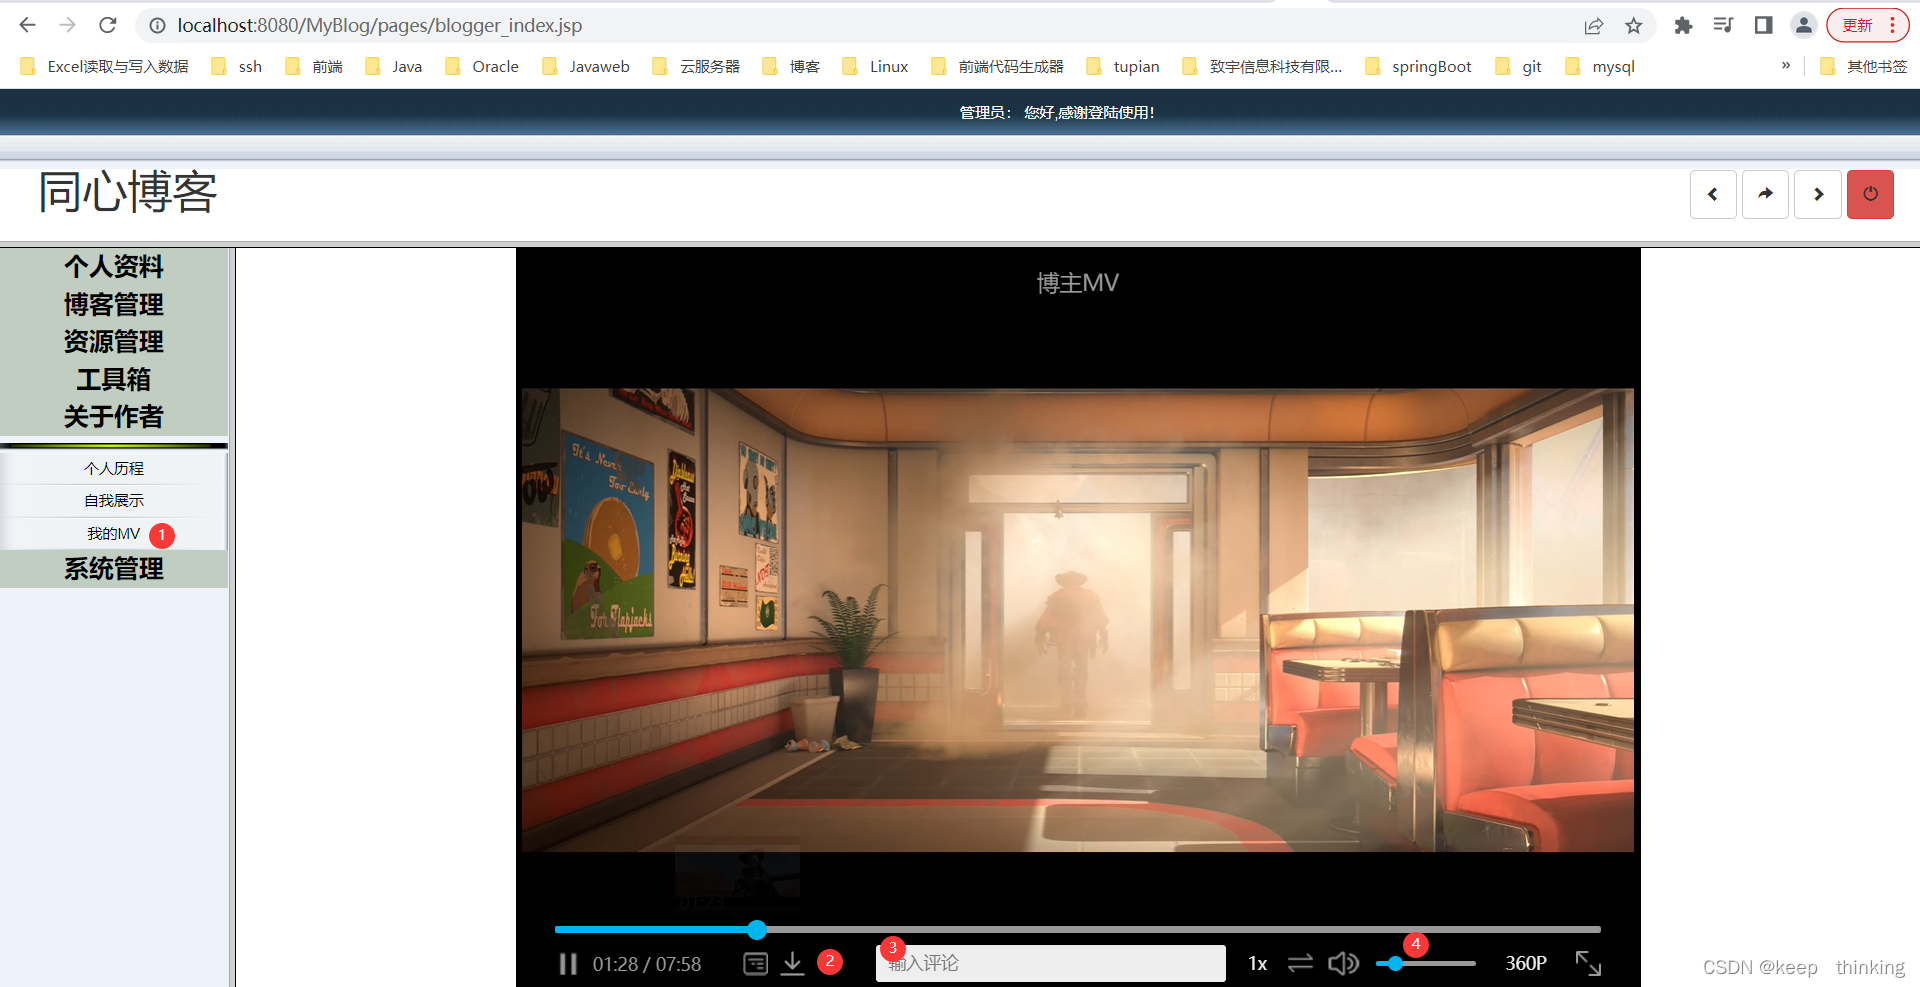Change playback speed via 1x button
The height and width of the screenshot is (987, 1920).
(x=1258, y=964)
